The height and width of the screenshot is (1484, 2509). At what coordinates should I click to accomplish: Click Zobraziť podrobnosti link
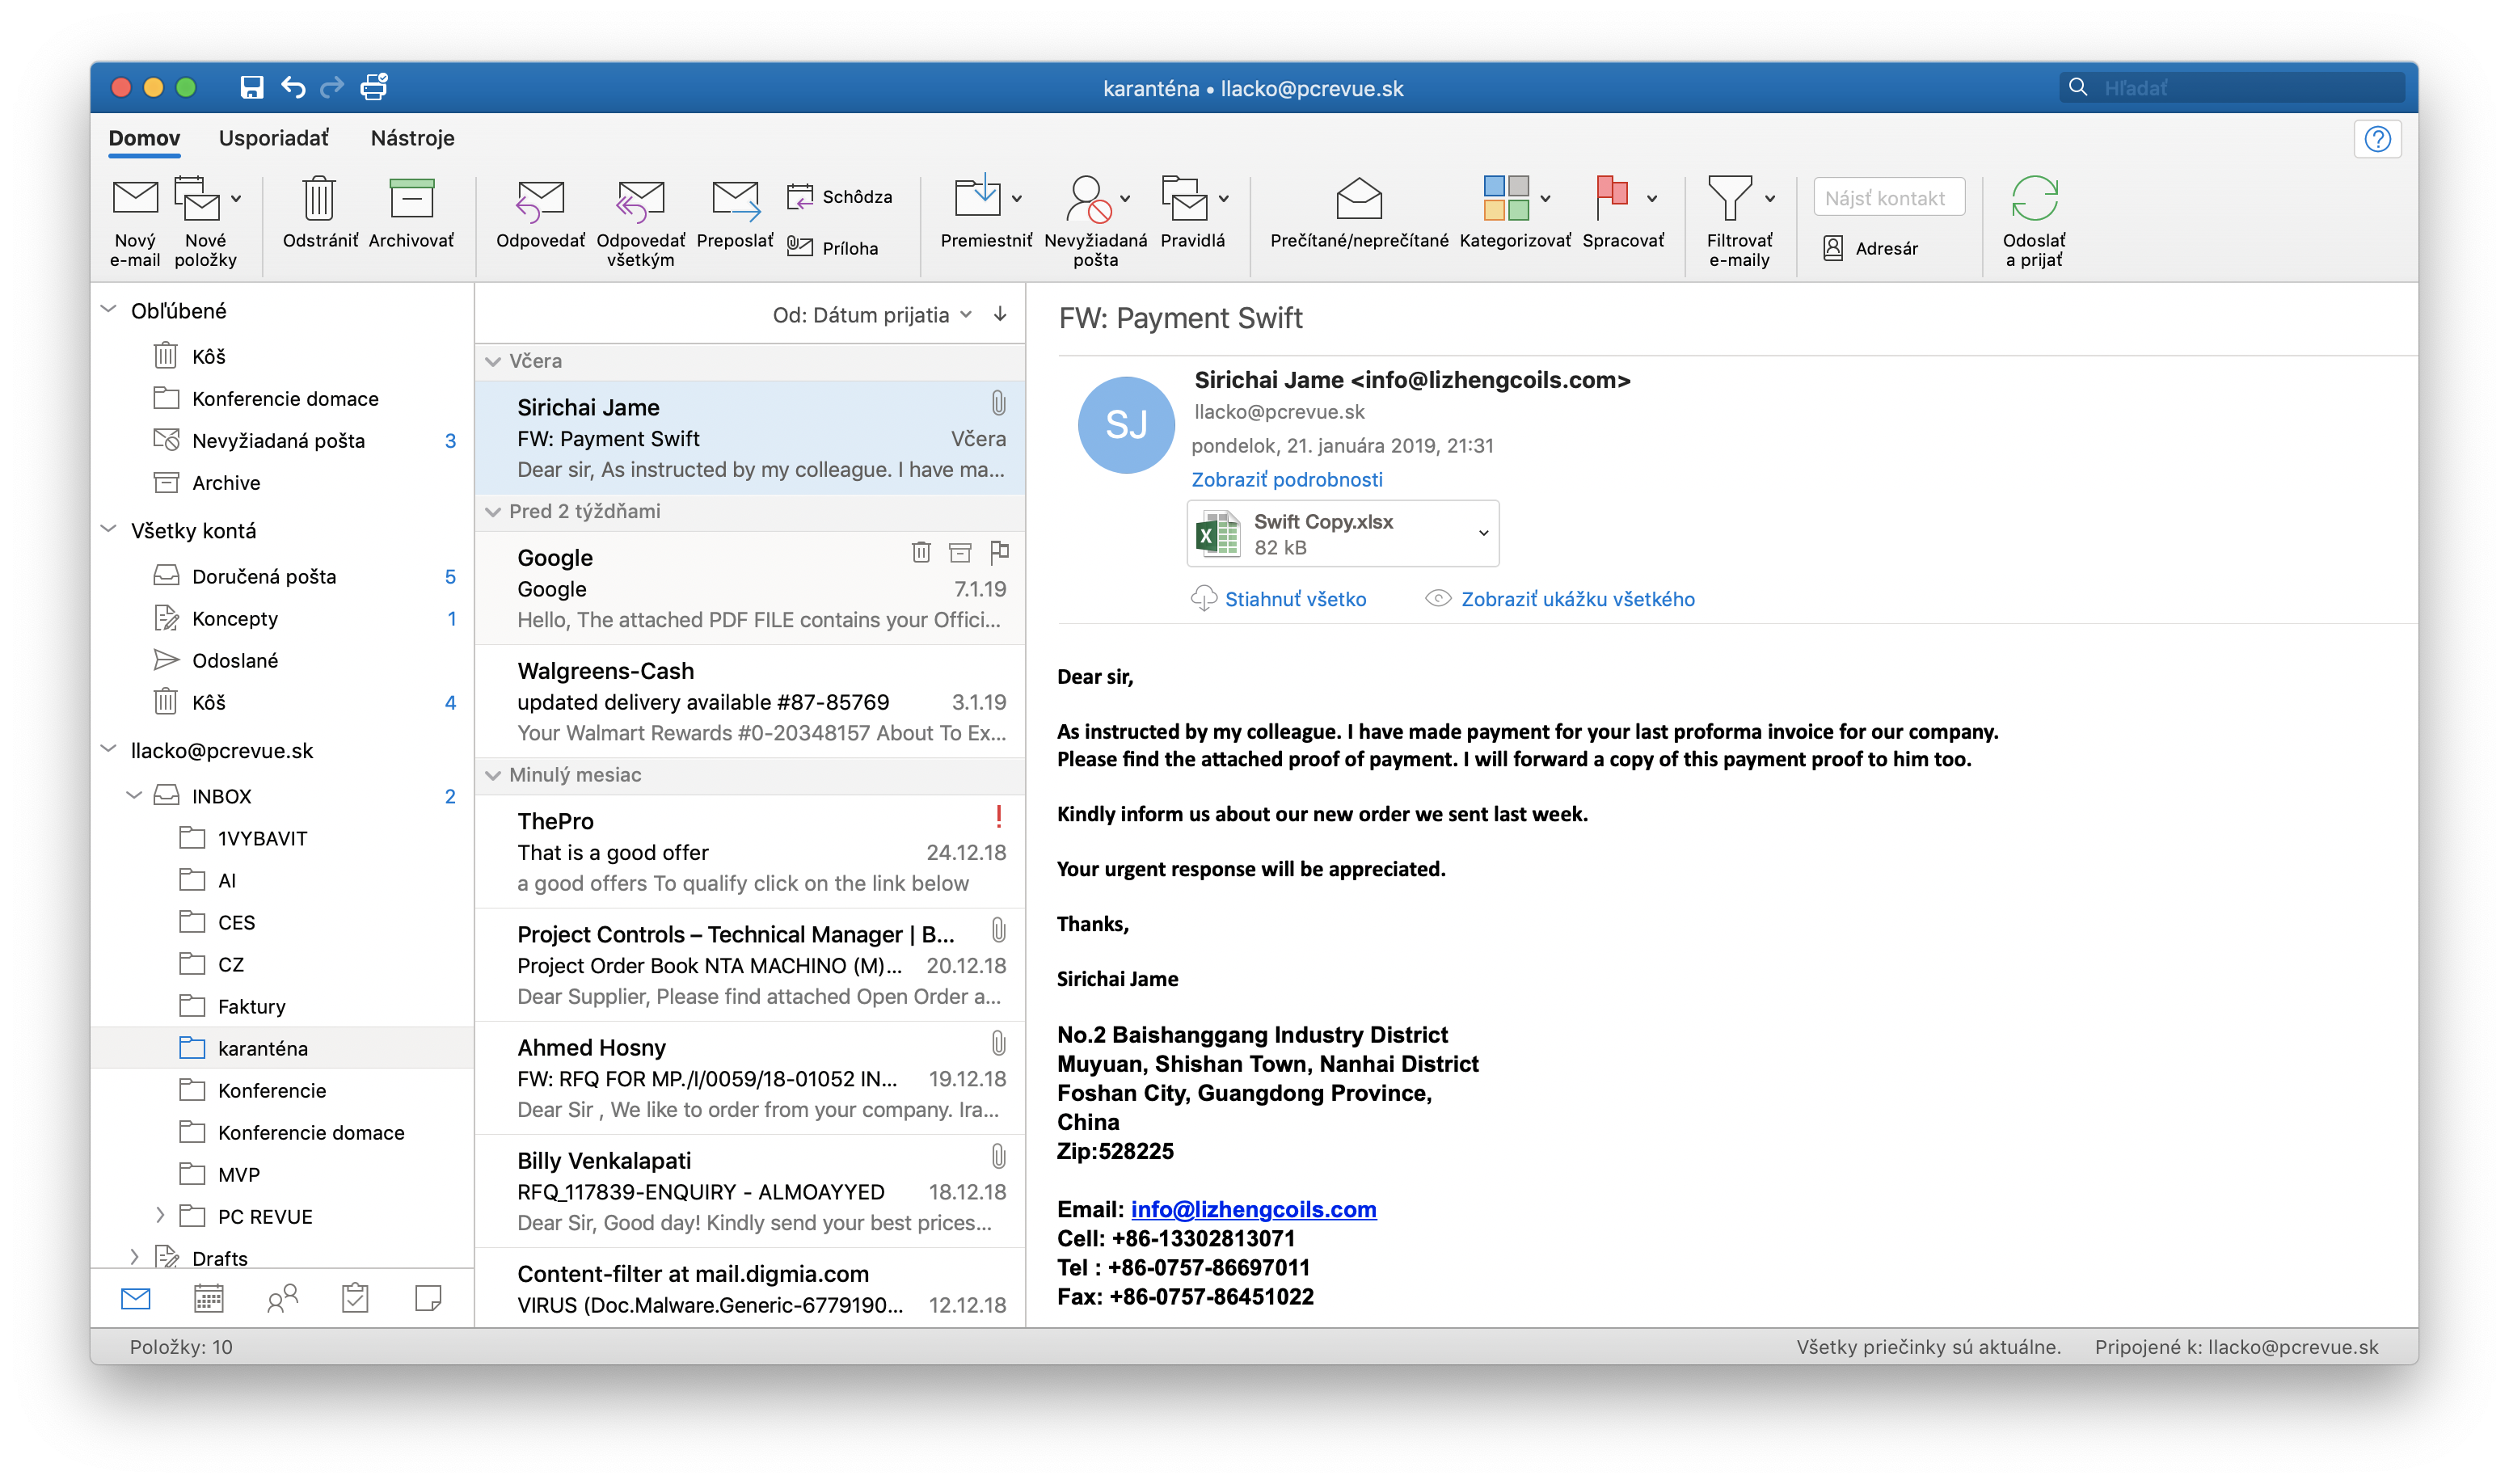pos(1287,479)
